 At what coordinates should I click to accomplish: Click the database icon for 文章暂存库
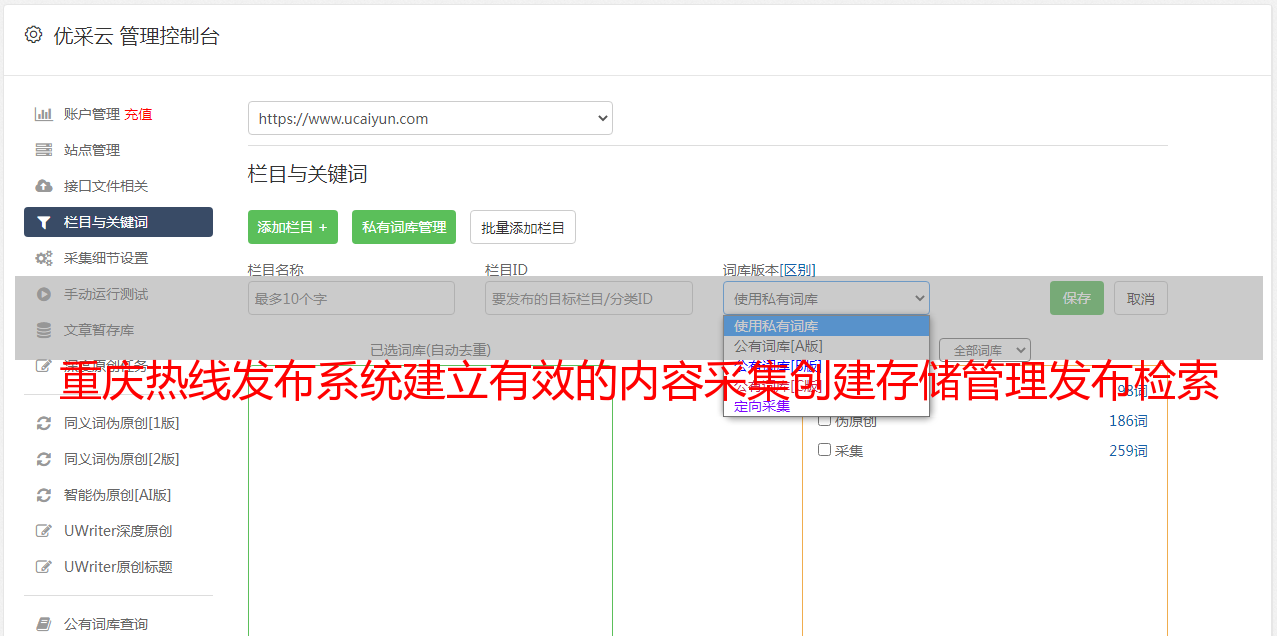click(x=43, y=330)
